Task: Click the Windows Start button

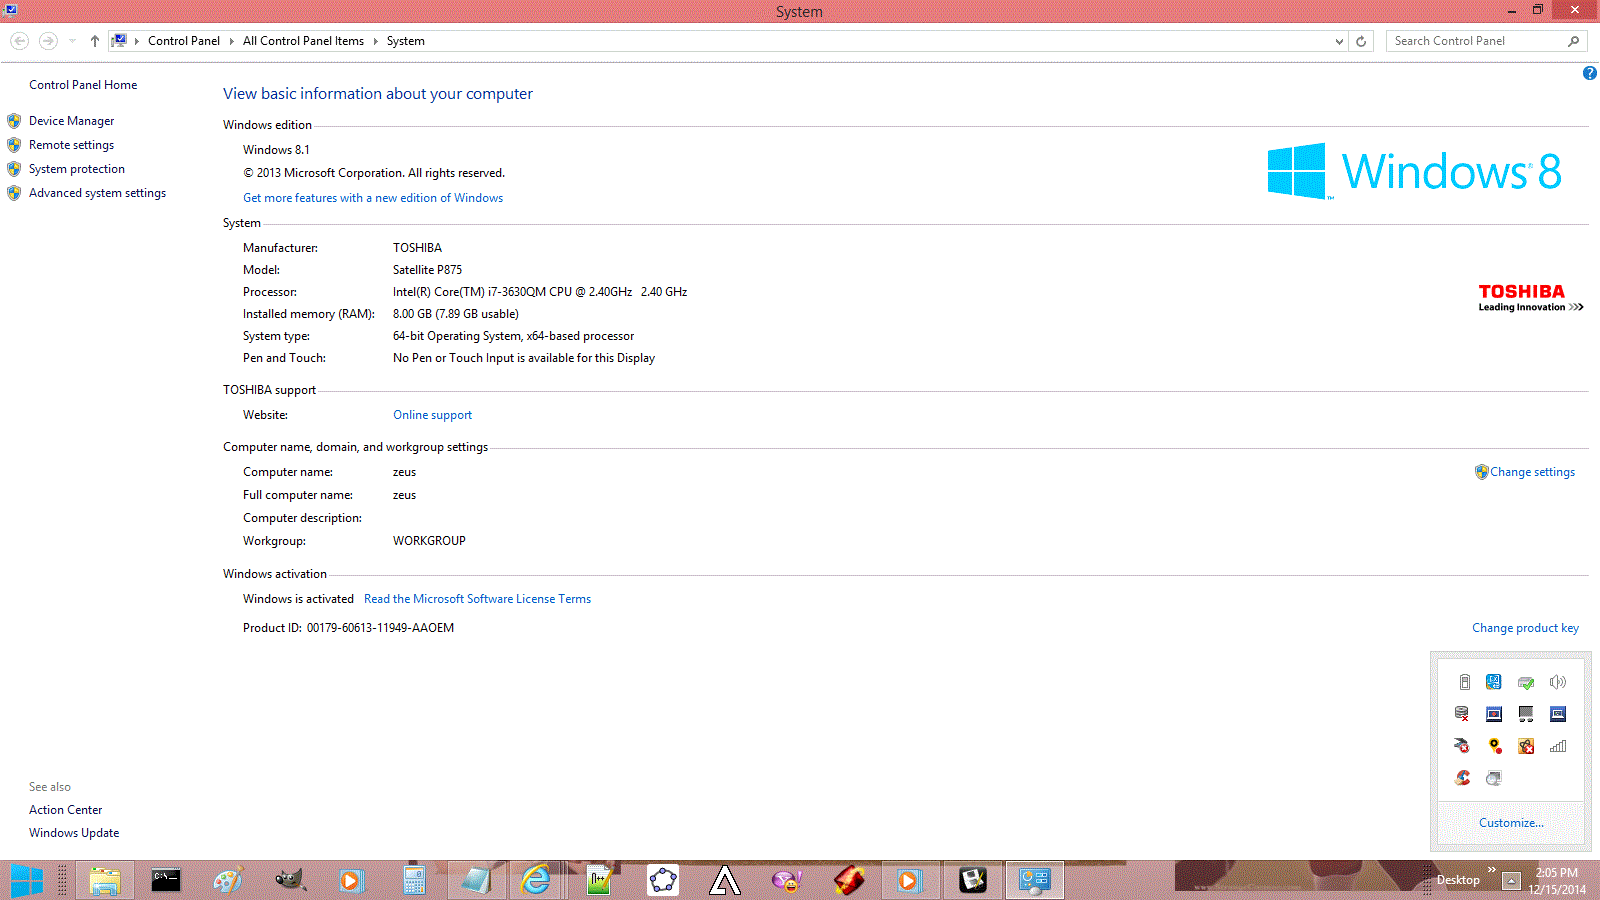Action: tap(27, 881)
